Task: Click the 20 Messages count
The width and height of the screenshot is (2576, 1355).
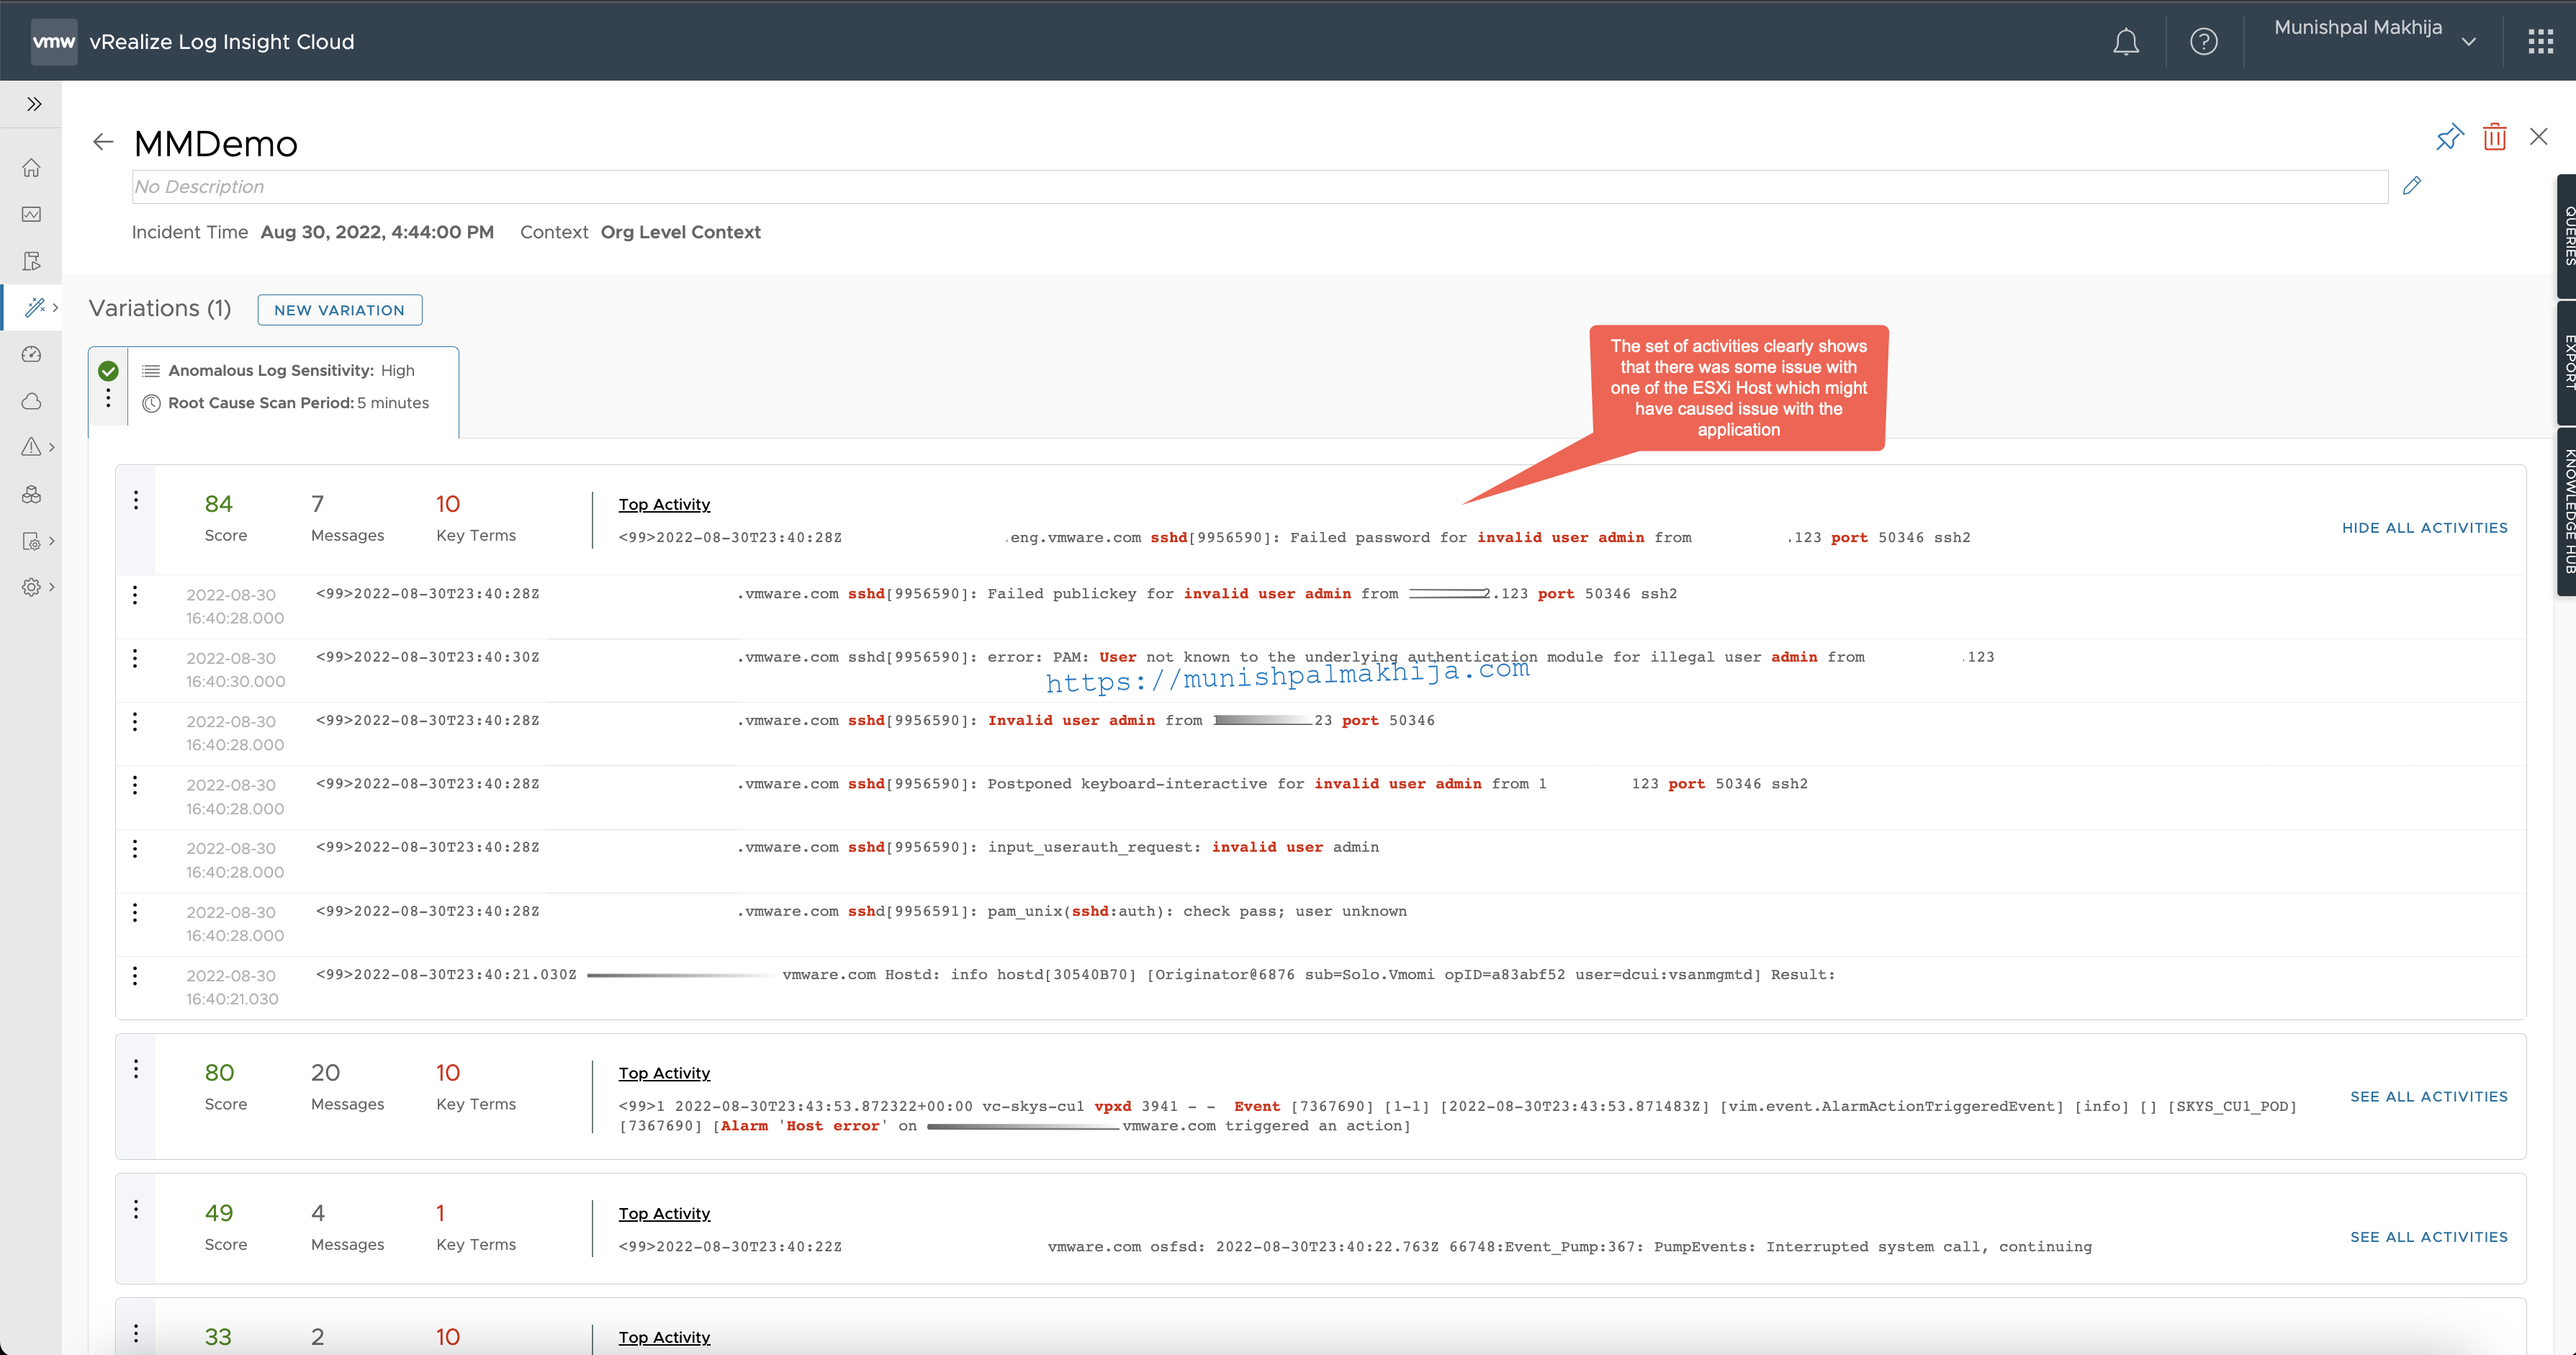Action: coord(326,1073)
